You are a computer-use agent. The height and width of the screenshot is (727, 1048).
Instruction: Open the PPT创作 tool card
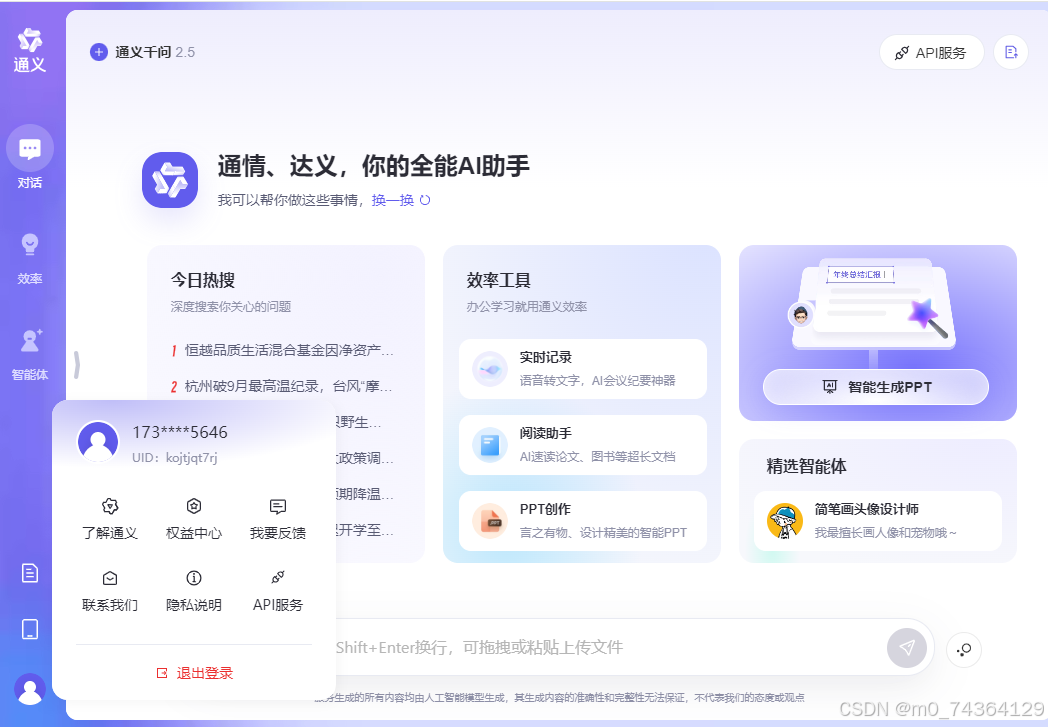coord(583,521)
